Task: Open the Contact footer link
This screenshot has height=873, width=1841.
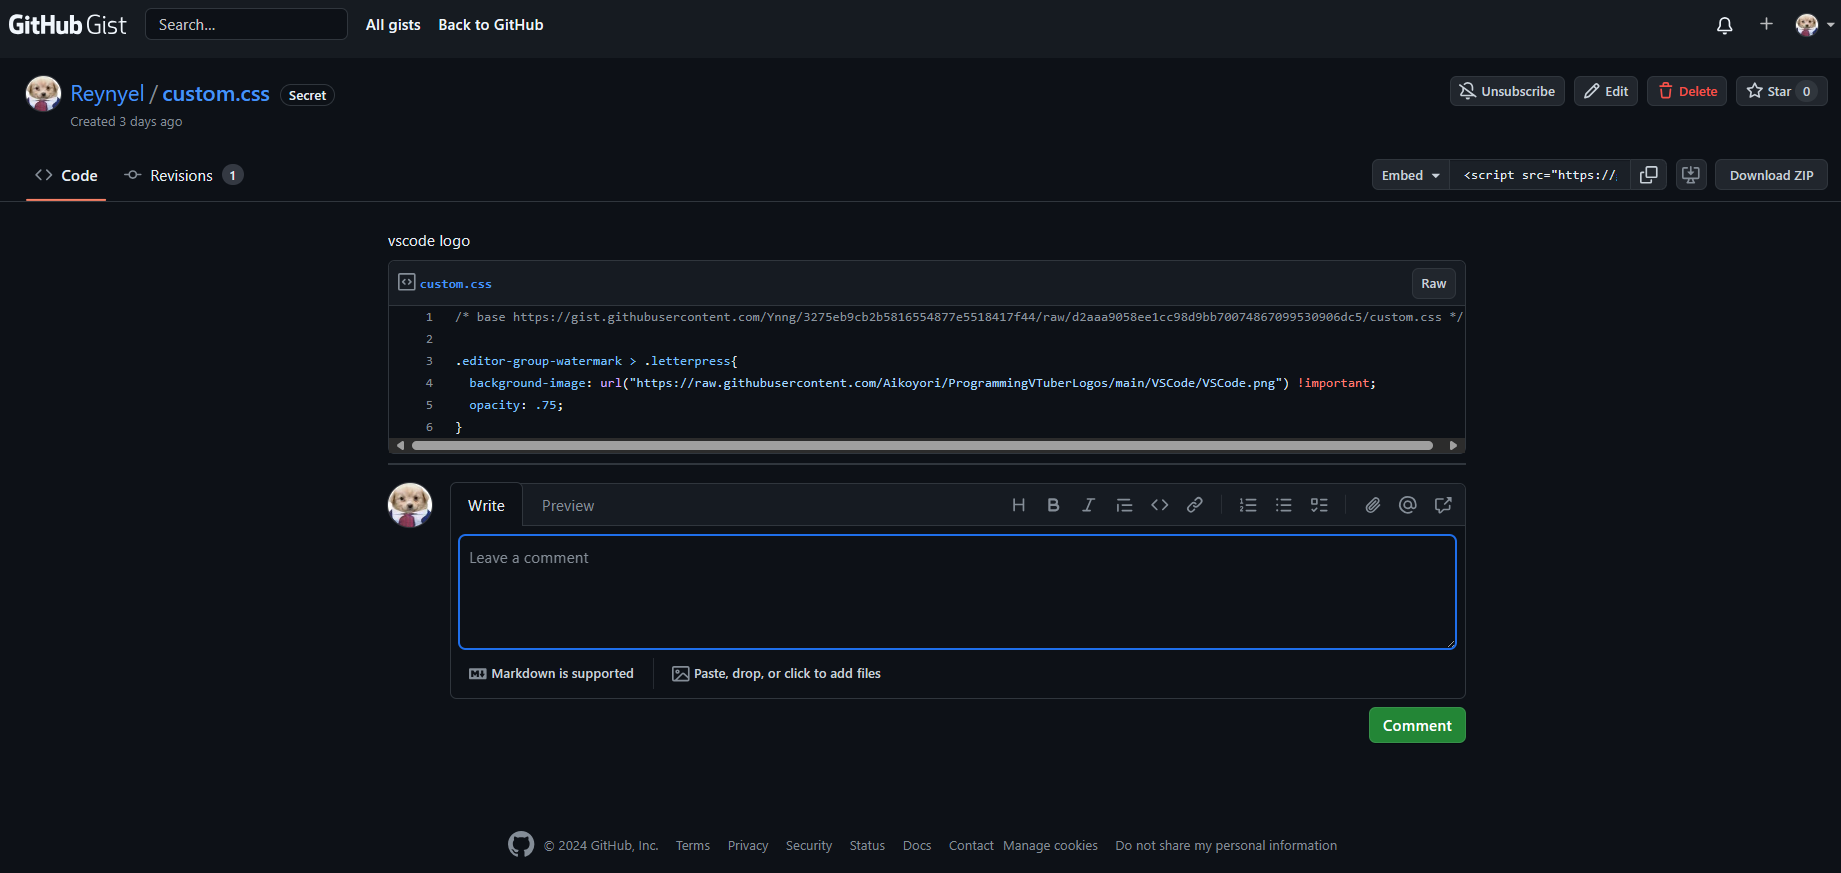Action: click(x=971, y=846)
